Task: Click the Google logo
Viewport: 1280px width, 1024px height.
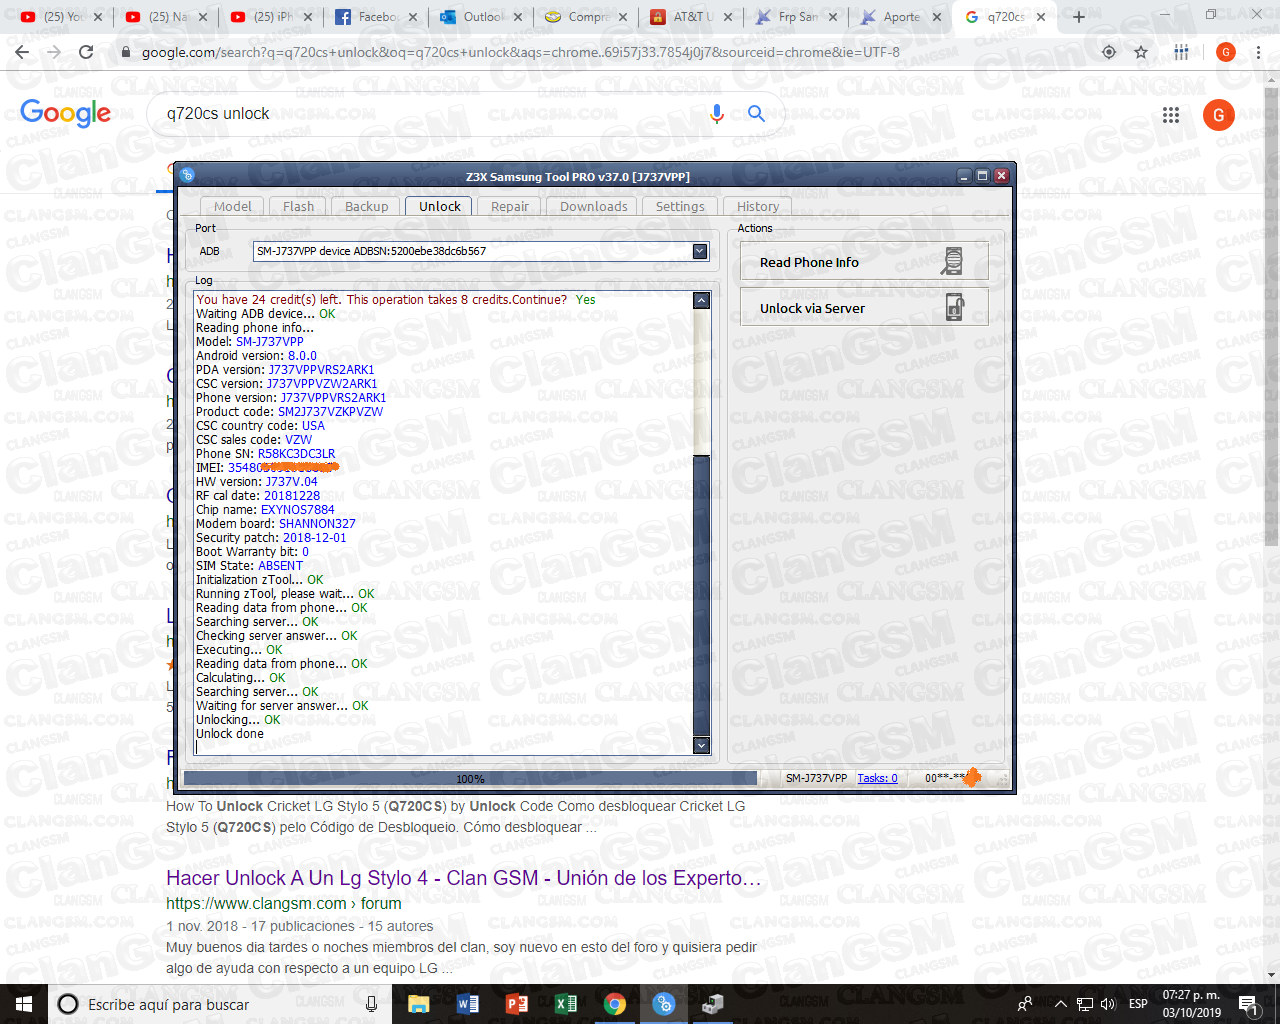Action: 65,113
